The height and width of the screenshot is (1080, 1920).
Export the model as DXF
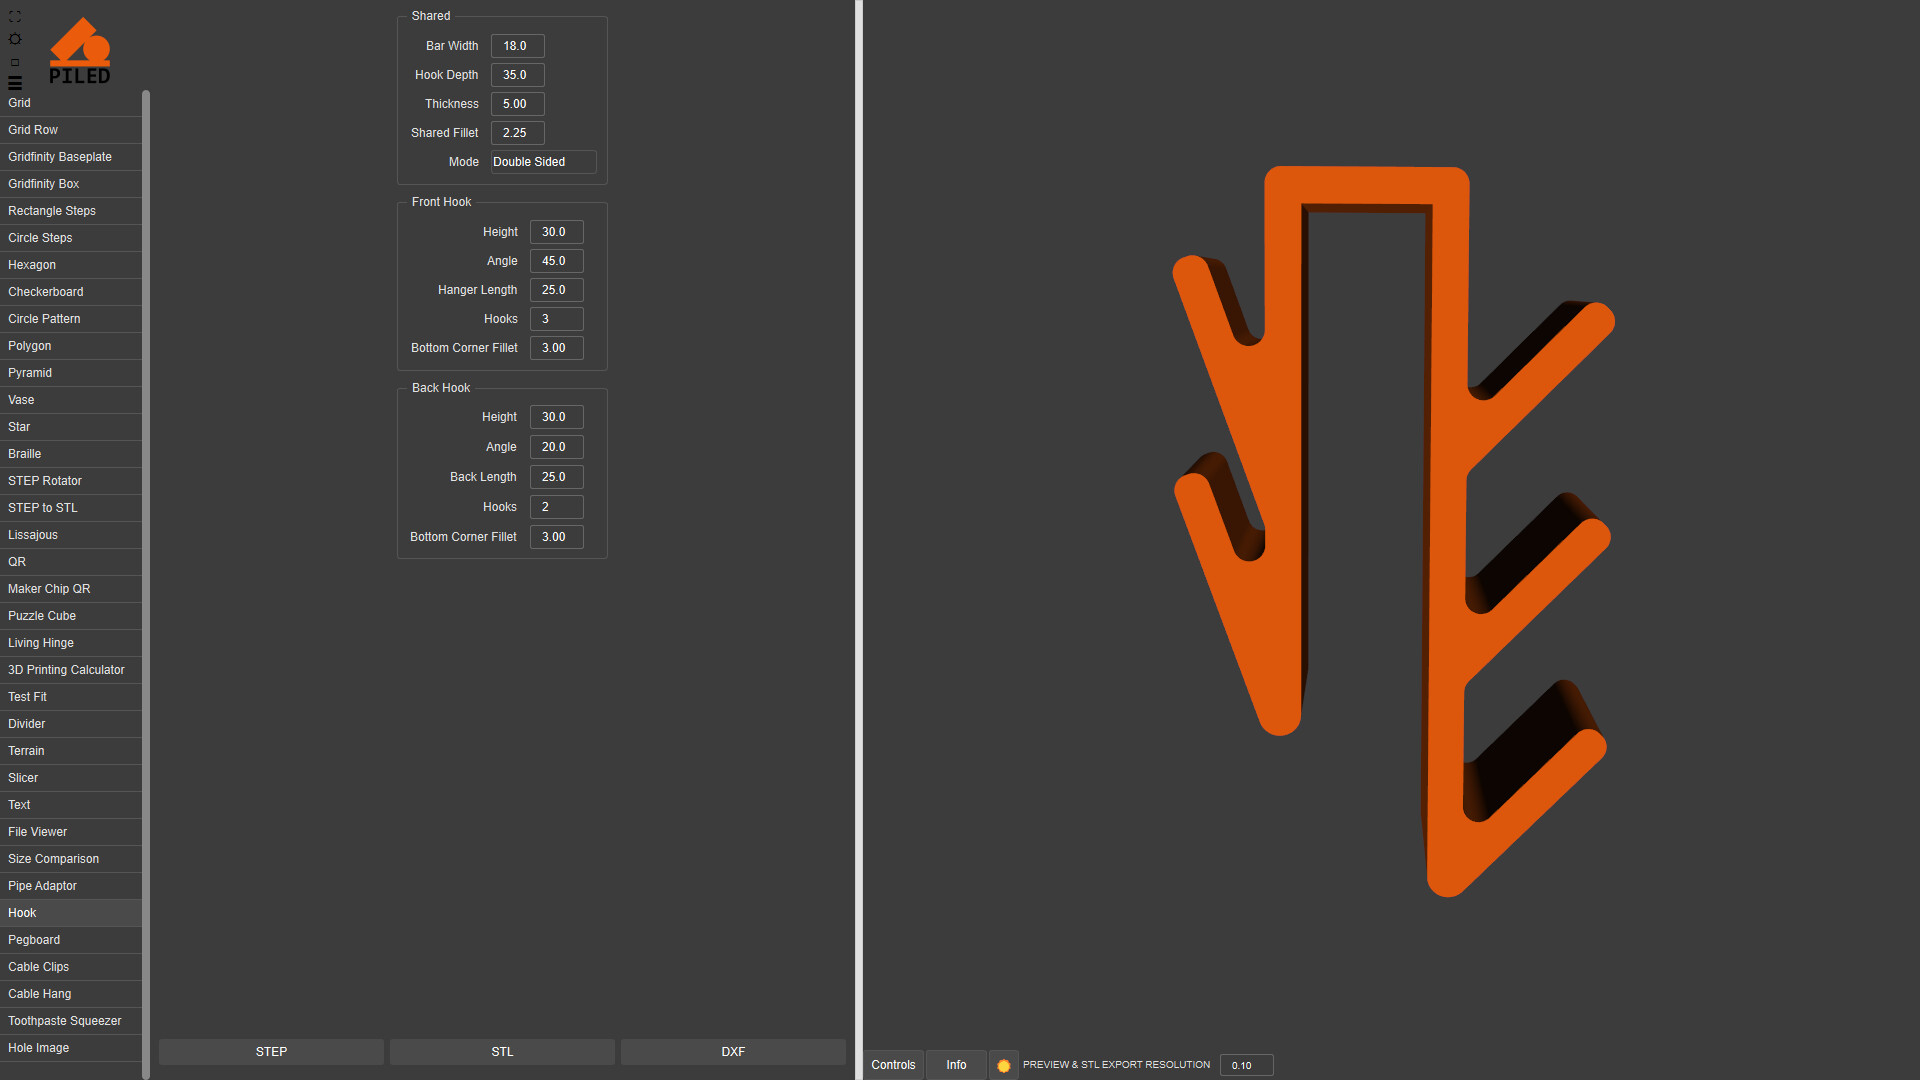tap(733, 1052)
